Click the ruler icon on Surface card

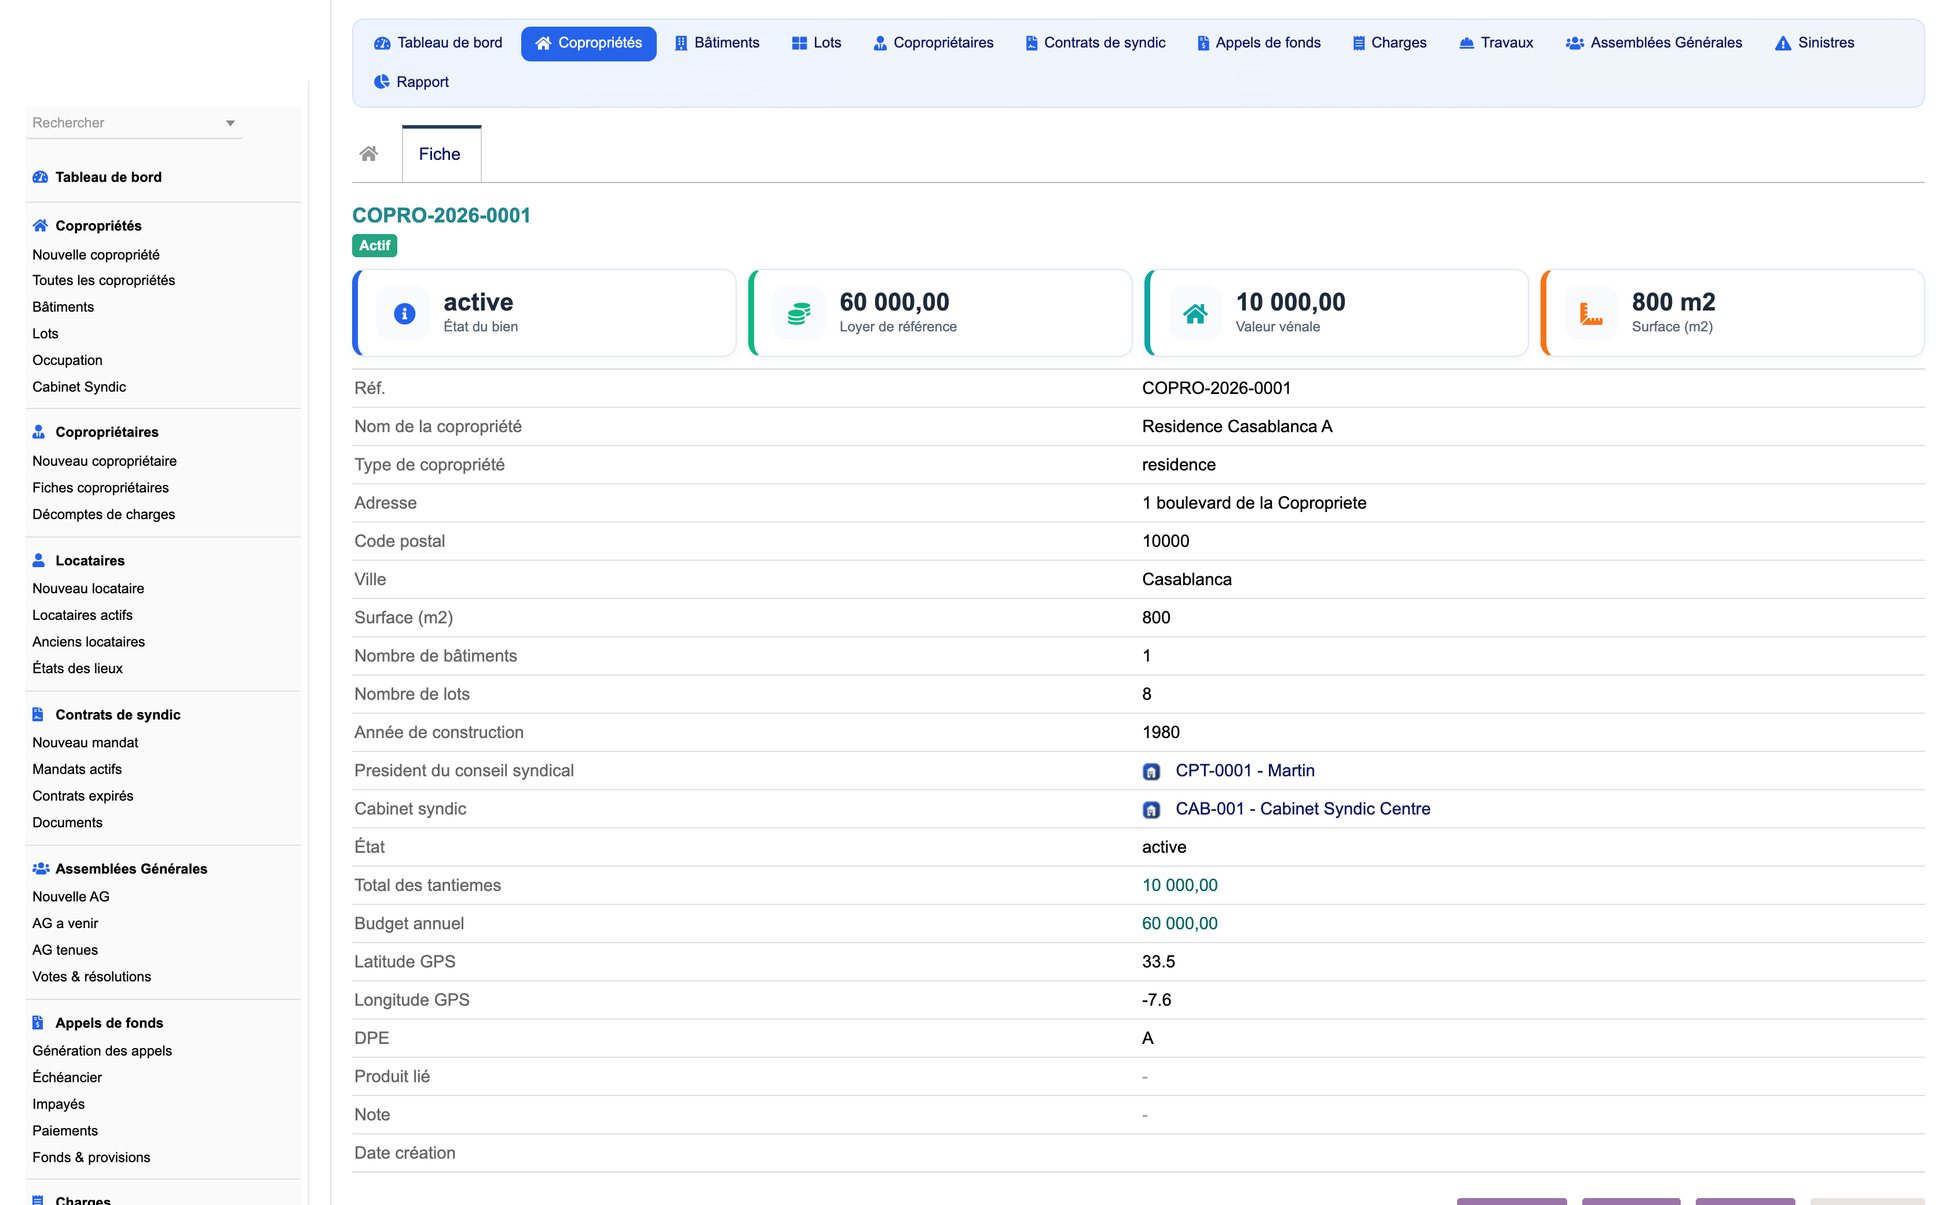pyautogui.click(x=1591, y=314)
